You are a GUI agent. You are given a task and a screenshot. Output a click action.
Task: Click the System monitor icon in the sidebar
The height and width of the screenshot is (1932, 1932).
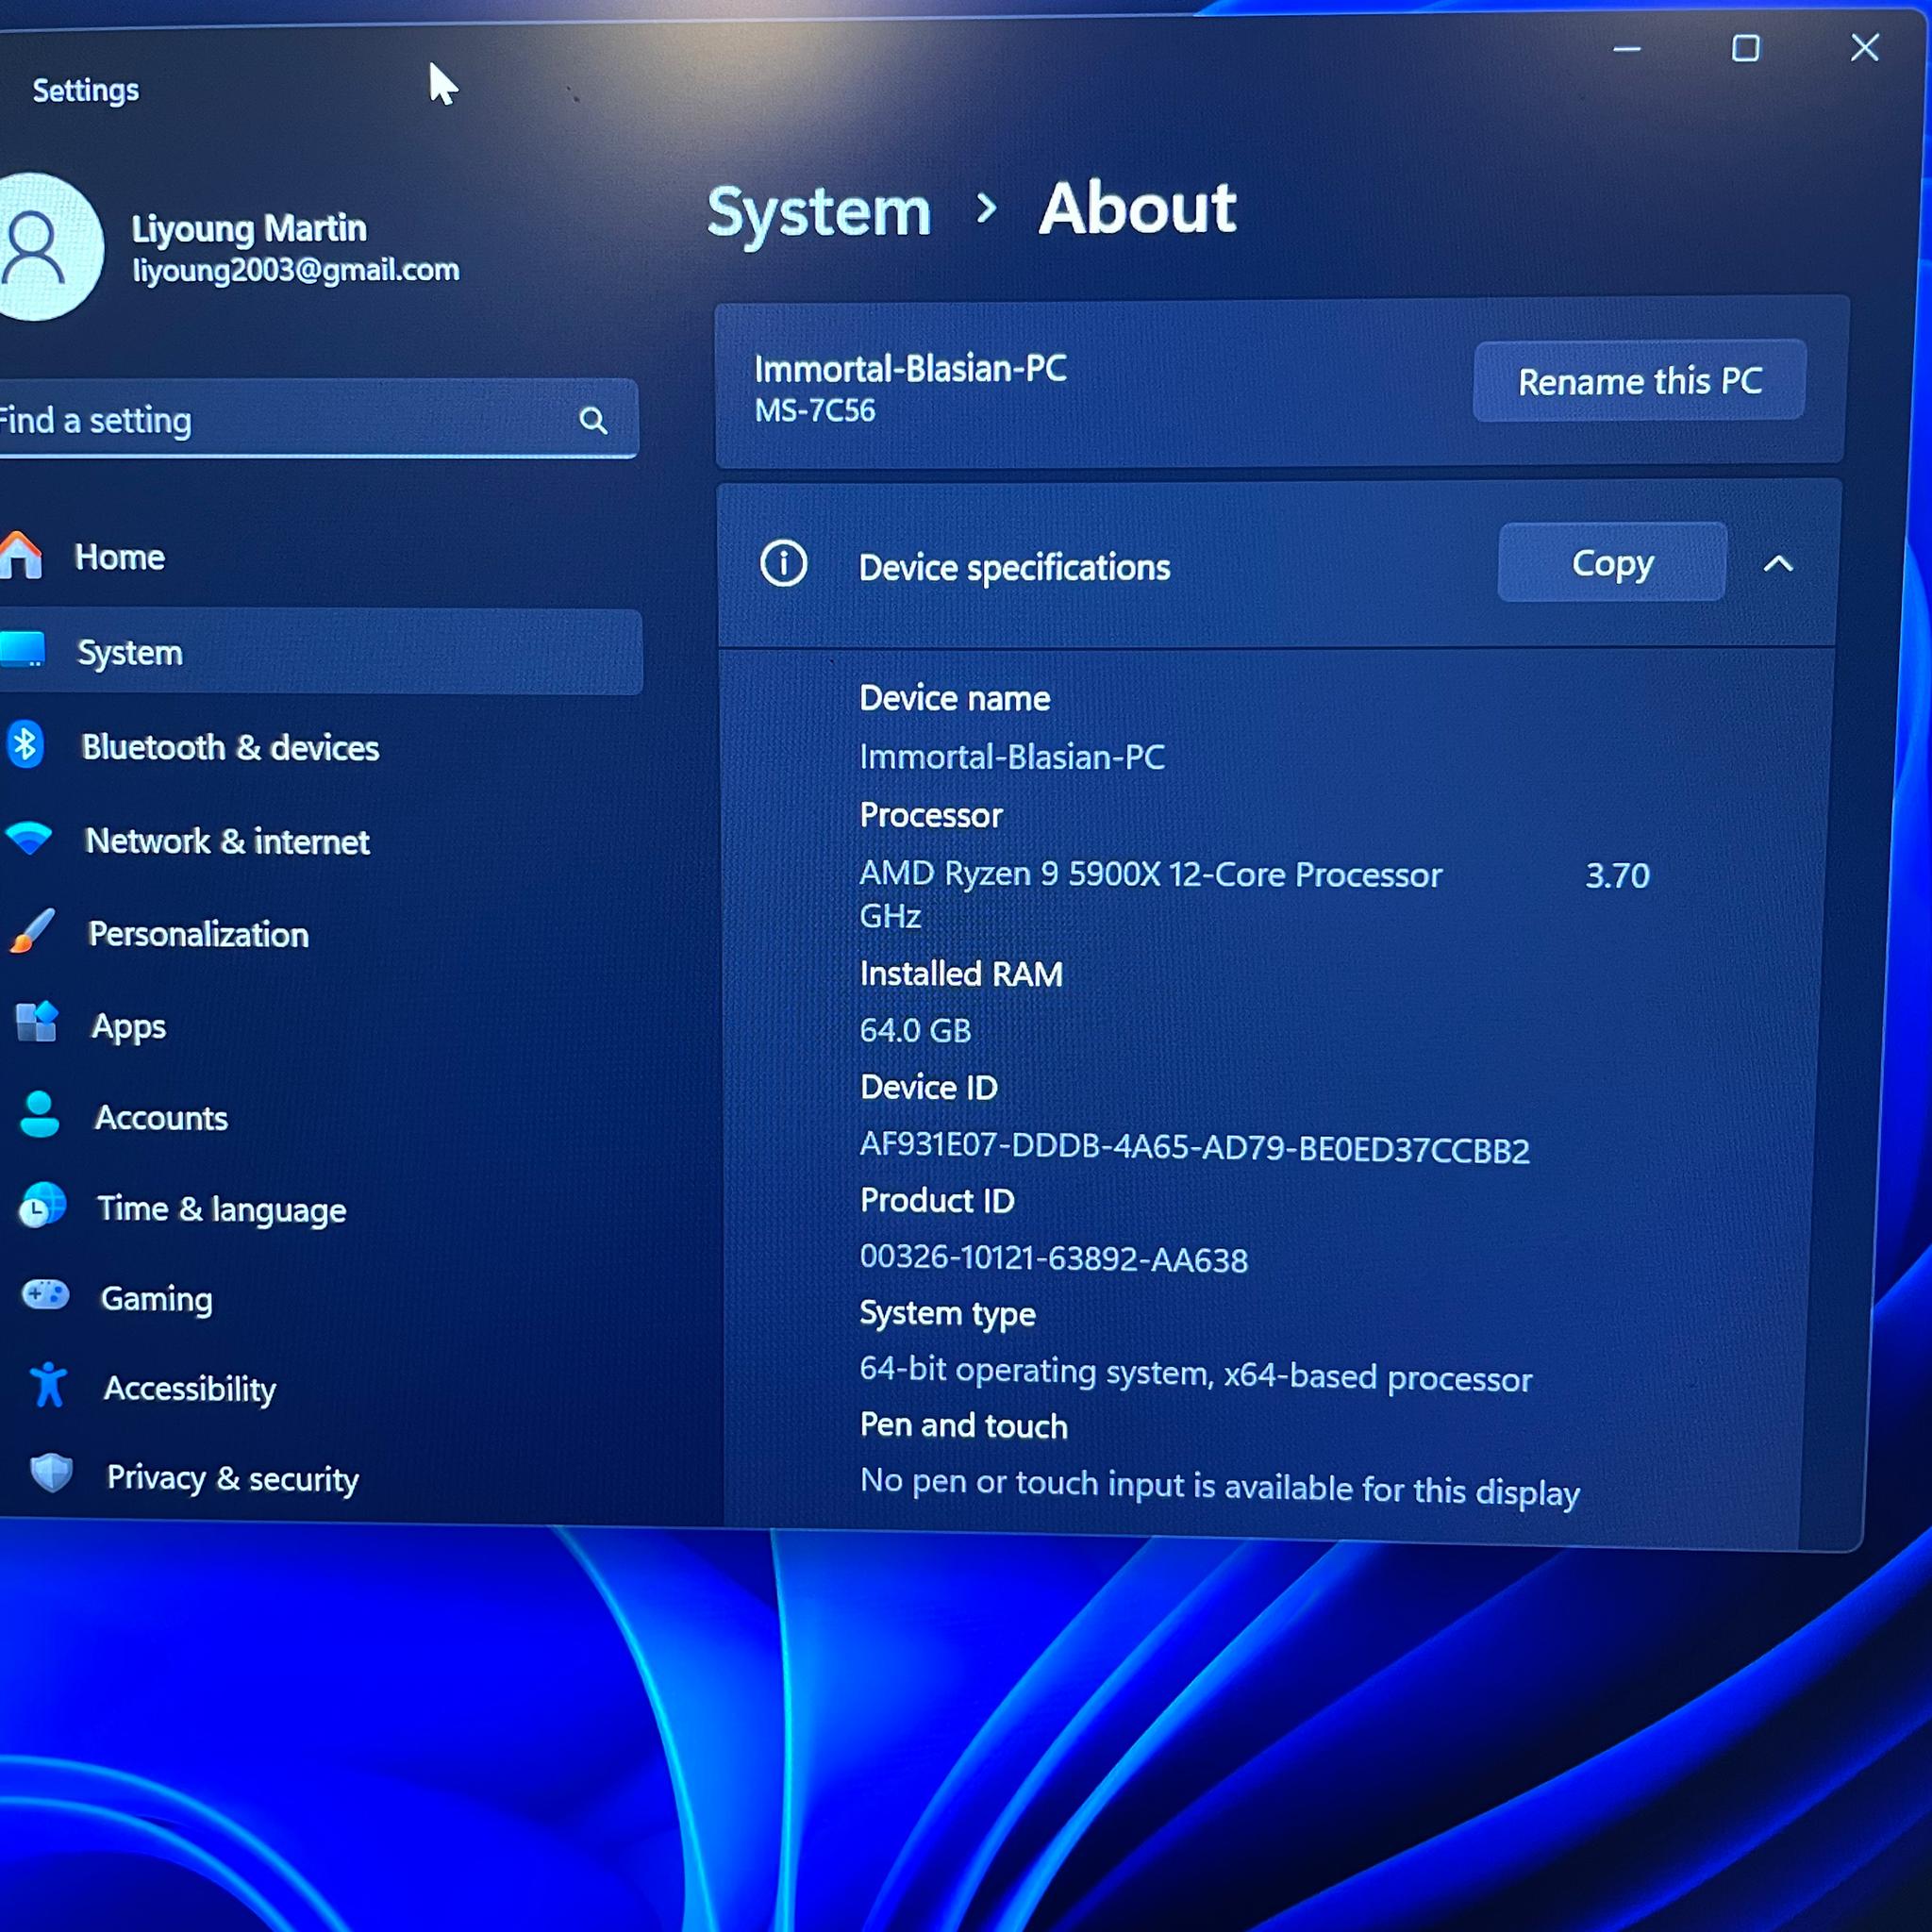[22, 649]
